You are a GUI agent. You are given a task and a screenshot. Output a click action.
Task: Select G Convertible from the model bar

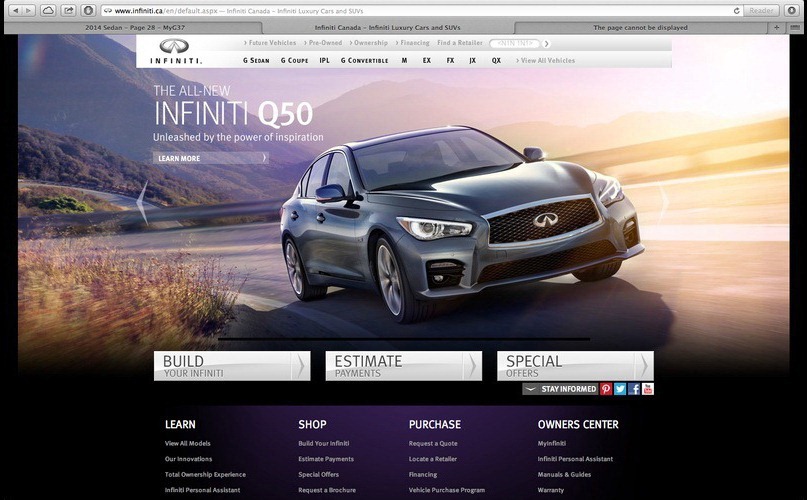pos(364,60)
